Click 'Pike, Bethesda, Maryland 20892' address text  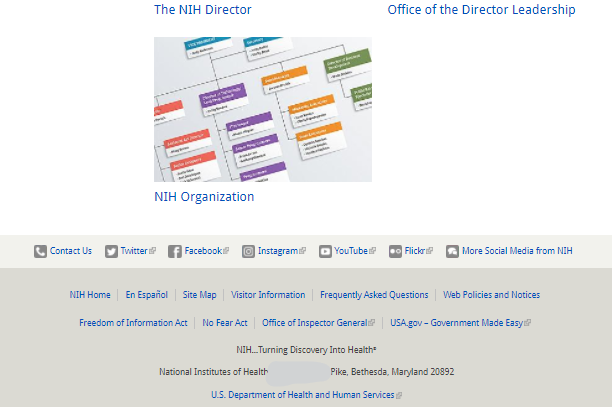pos(392,371)
